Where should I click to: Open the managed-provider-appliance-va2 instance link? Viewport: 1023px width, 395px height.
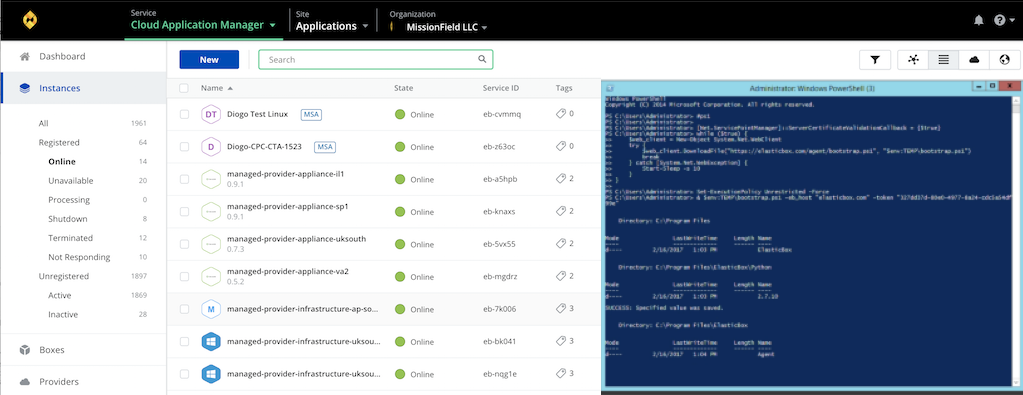(288, 271)
